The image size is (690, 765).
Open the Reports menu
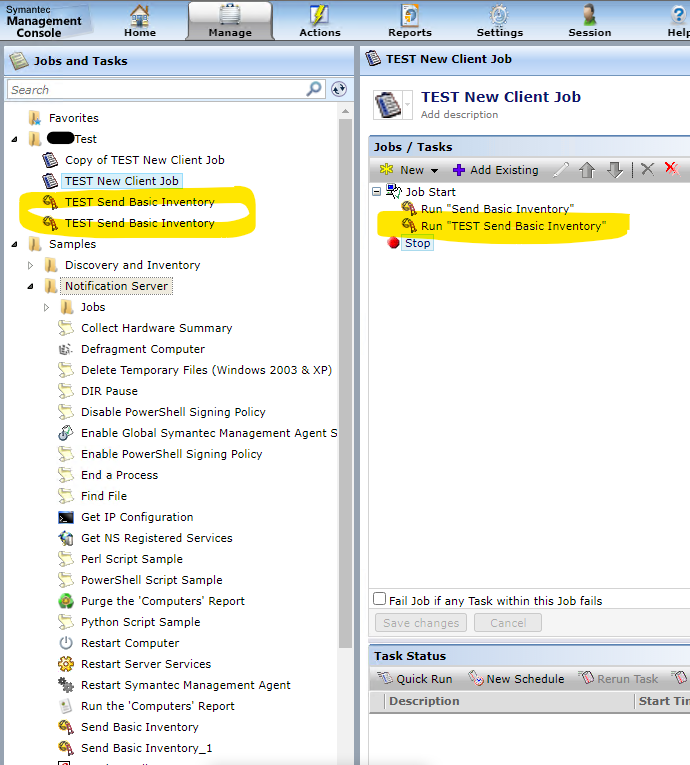click(x=410, y=20)
